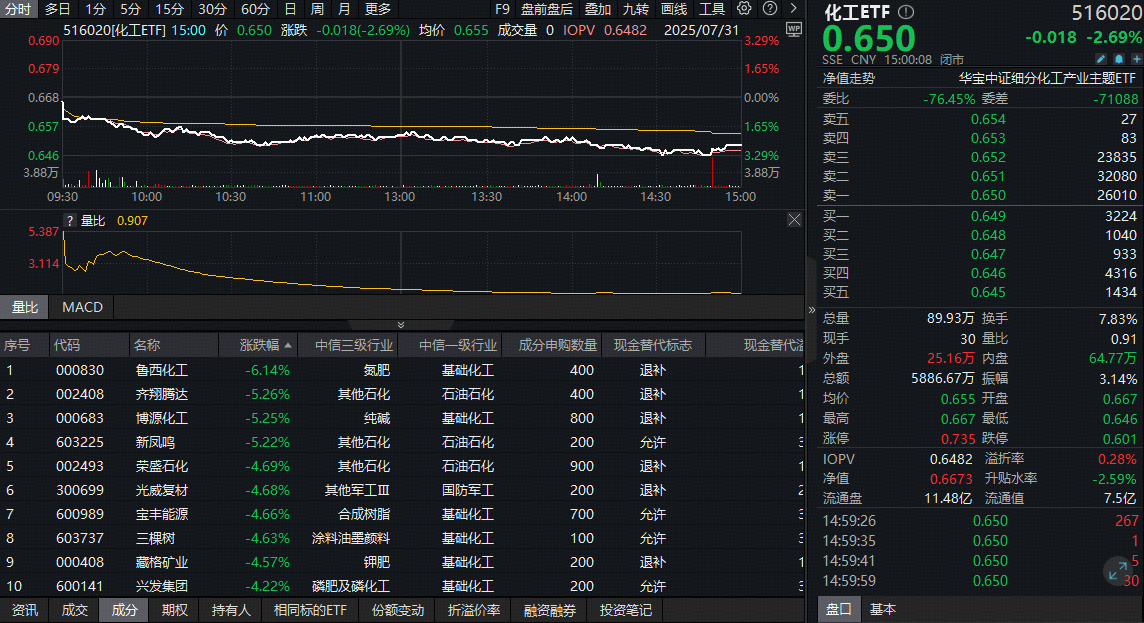Open chart settings gear icon

tap(743, 9)
